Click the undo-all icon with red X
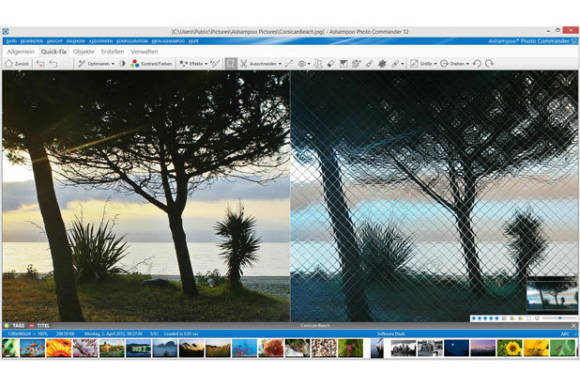 tap(40, 64)
